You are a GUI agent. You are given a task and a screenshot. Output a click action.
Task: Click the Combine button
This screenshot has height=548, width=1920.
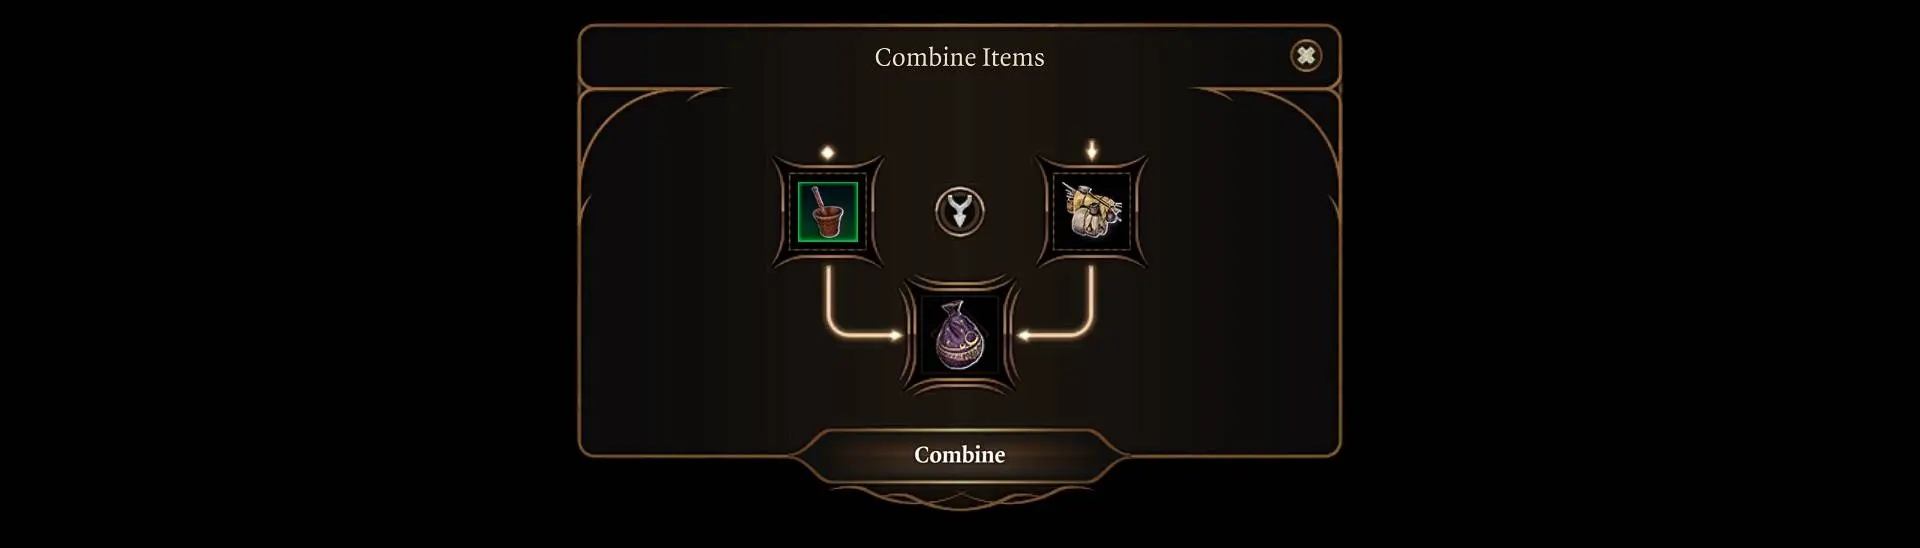tap(959, 455)
